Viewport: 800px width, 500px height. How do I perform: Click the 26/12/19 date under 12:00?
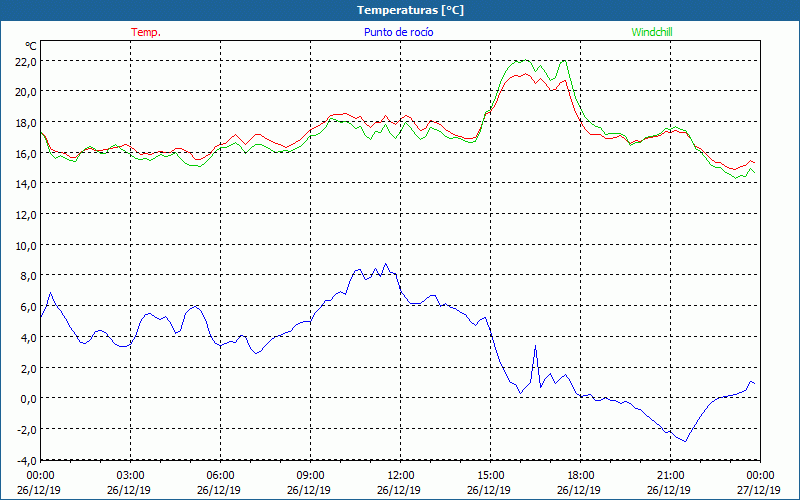(x=399, y=490)
